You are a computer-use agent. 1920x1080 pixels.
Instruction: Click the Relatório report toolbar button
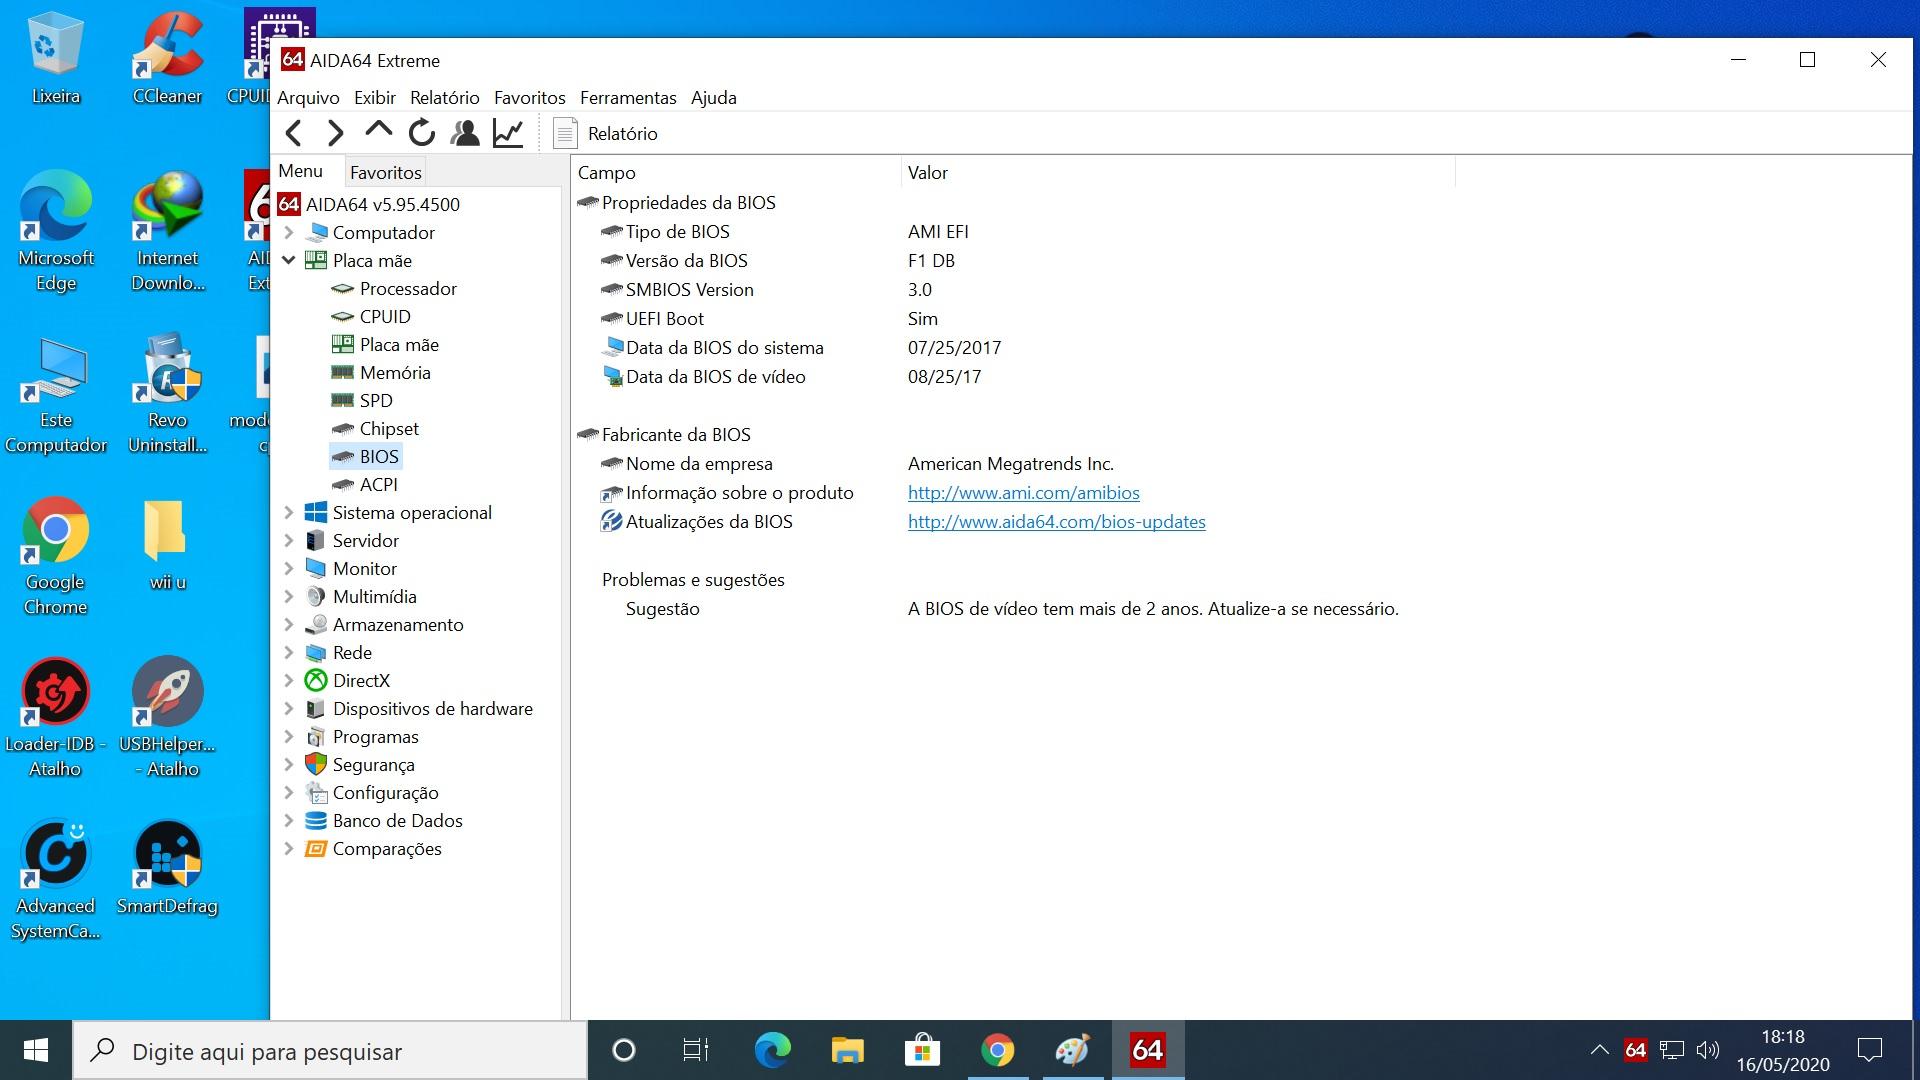606,133
